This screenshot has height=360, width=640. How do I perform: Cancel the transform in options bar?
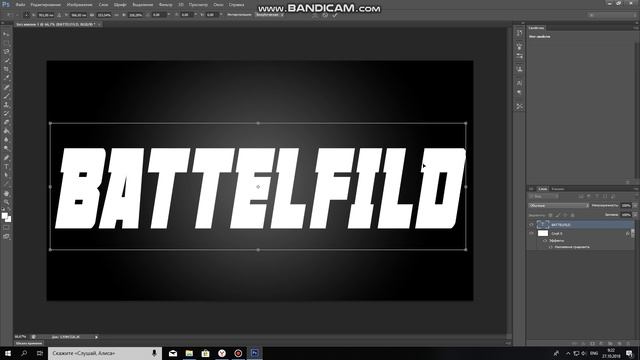(x=325, y=15)
